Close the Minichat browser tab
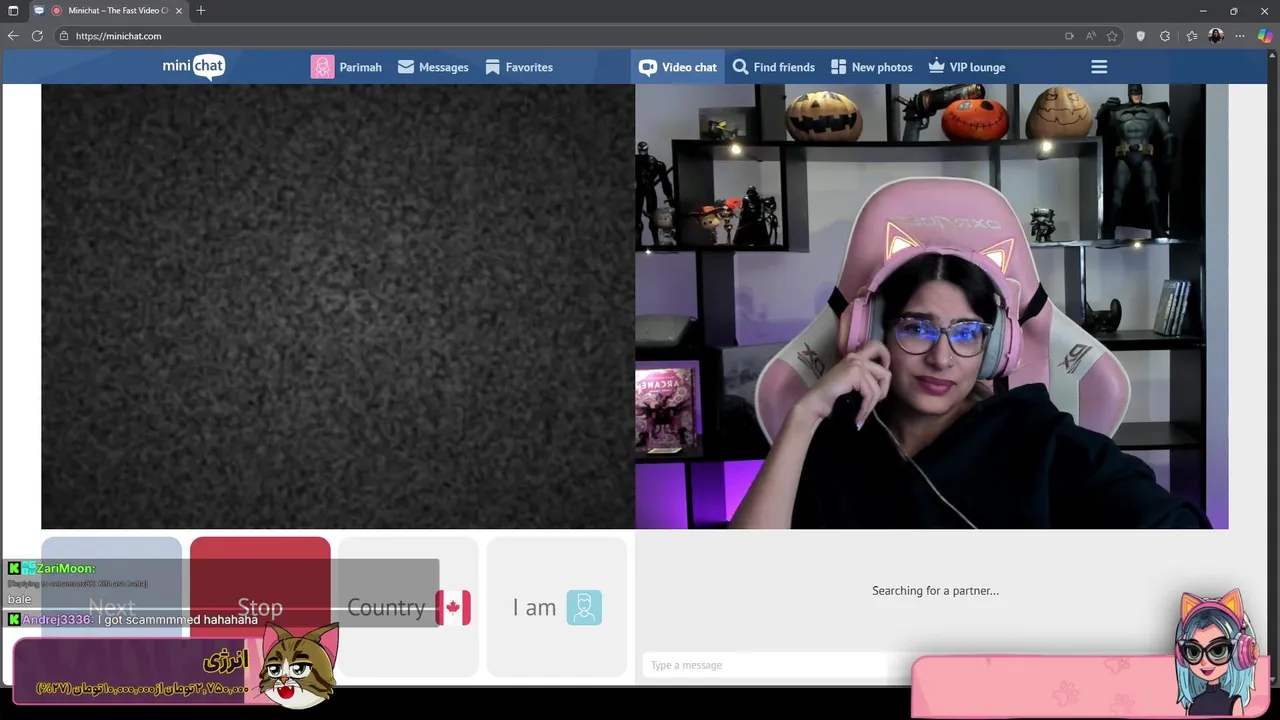This screenshot has height=720, width=1280. (x=180, y=10)
